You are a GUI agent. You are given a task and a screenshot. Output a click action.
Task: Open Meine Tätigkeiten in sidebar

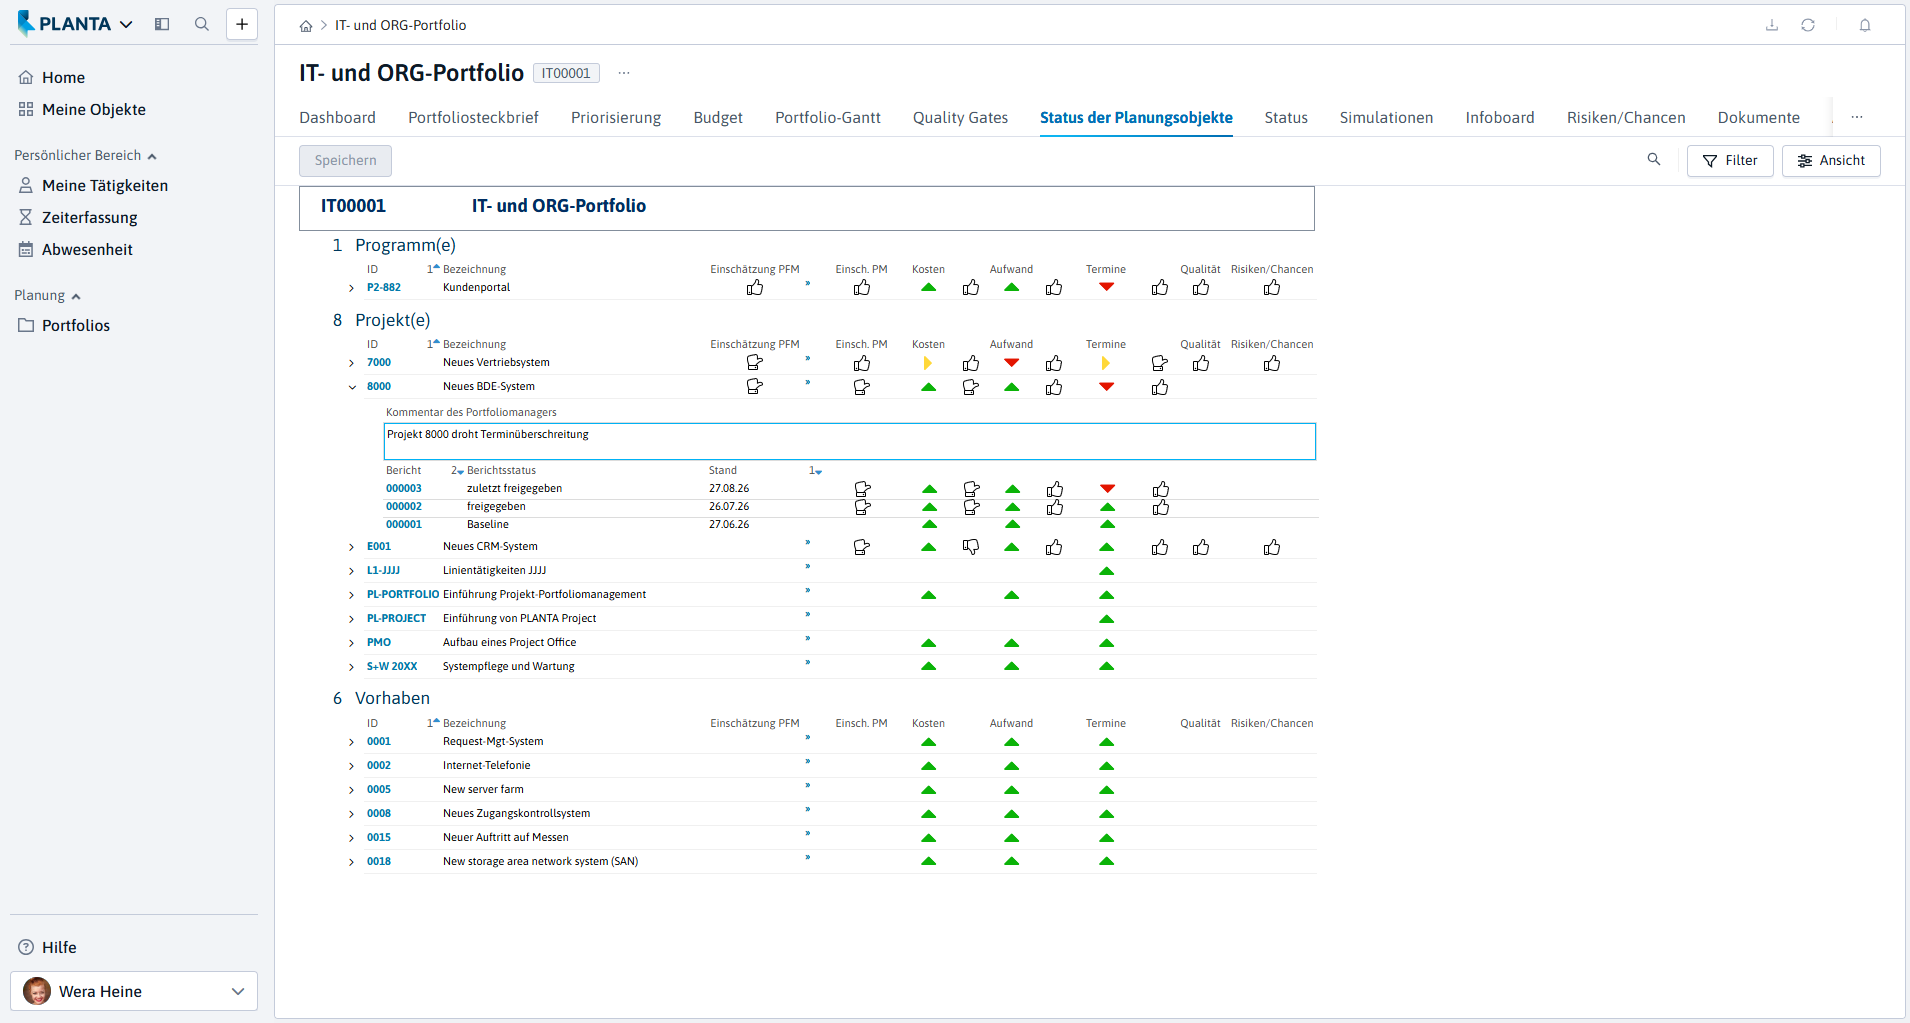pos(105,185)
